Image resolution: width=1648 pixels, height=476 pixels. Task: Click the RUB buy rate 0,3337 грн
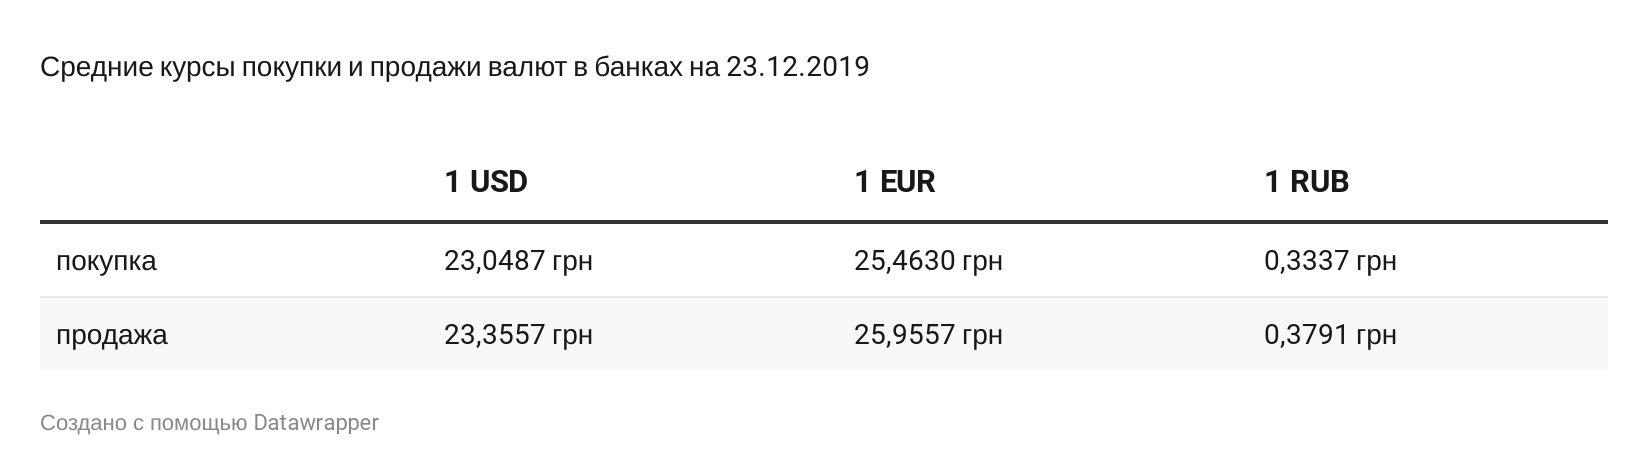pyautogui.click(x=1330, y=261)
